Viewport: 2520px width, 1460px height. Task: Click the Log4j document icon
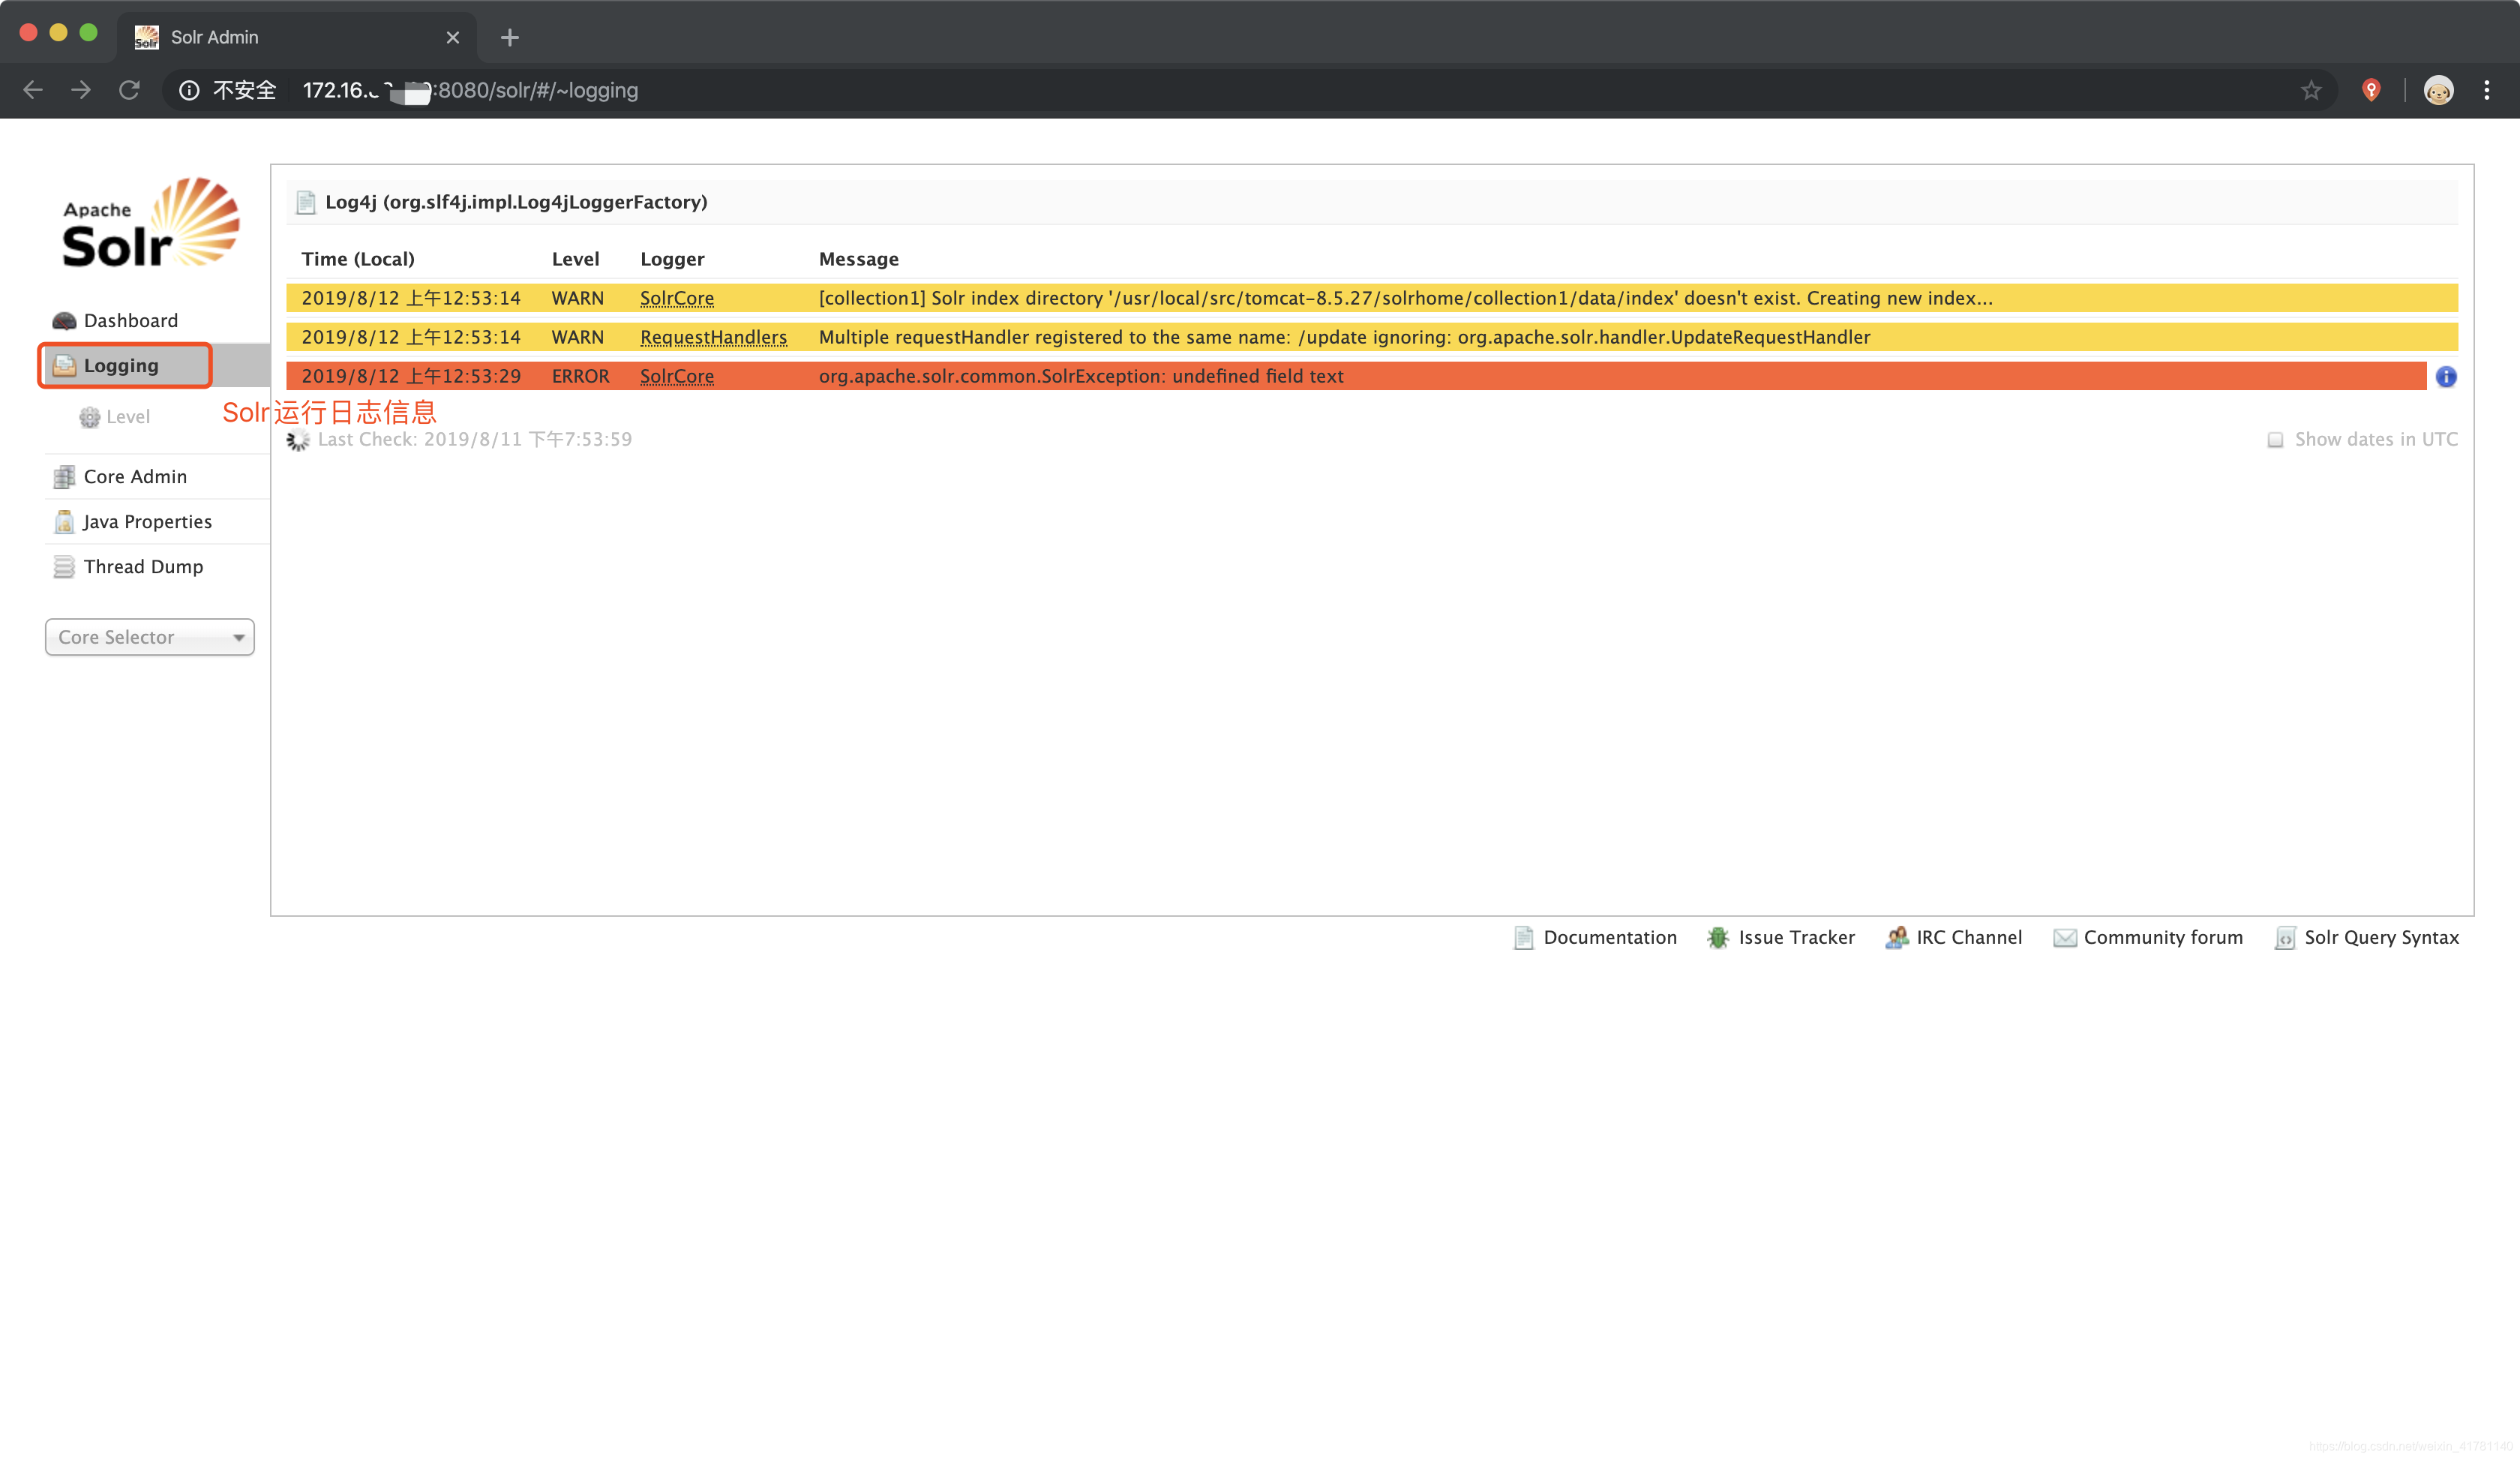tap(306, 203)
